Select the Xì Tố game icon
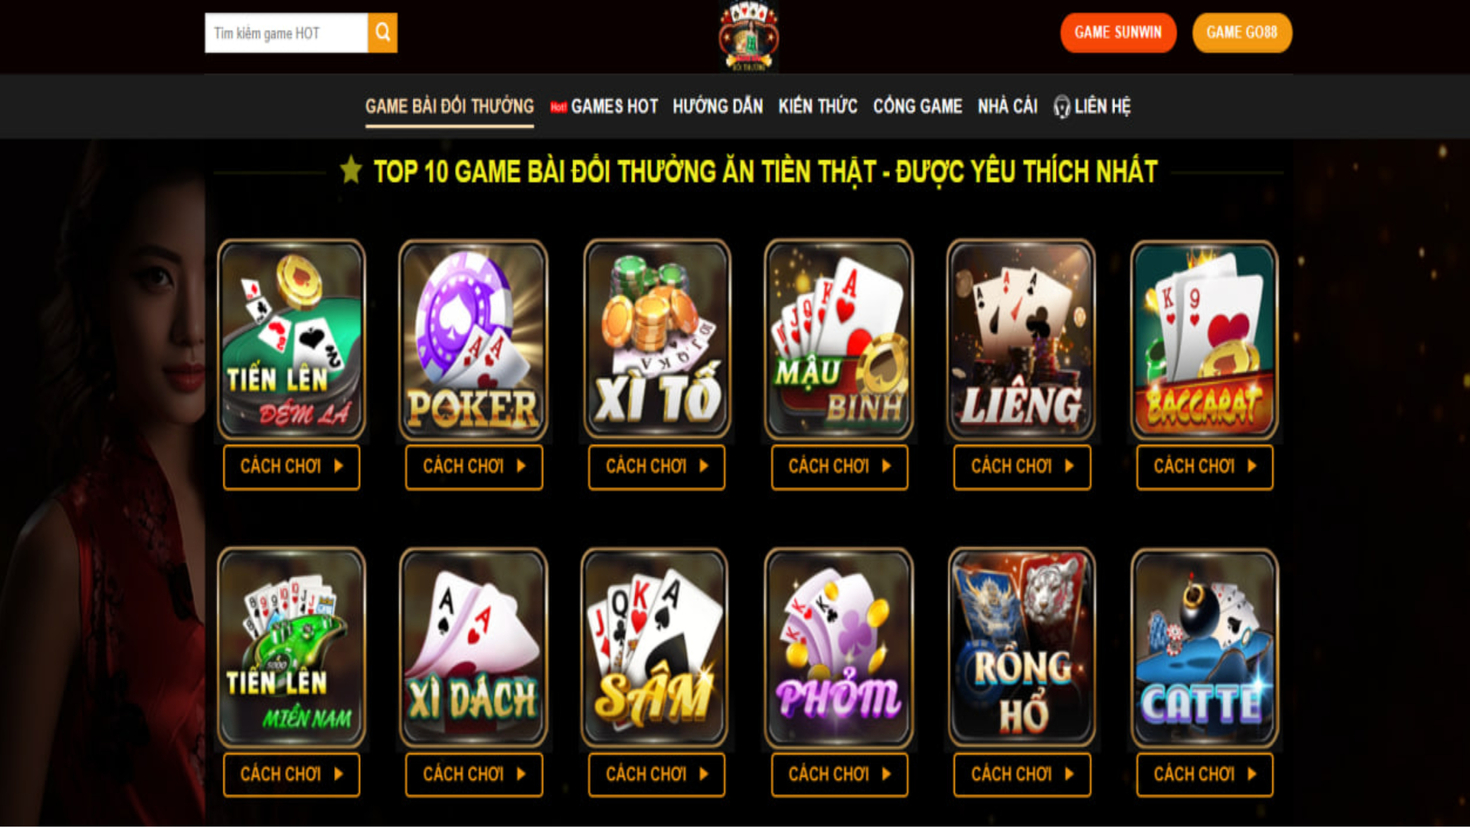This screenshot has height=827, width=1470. 657,339
